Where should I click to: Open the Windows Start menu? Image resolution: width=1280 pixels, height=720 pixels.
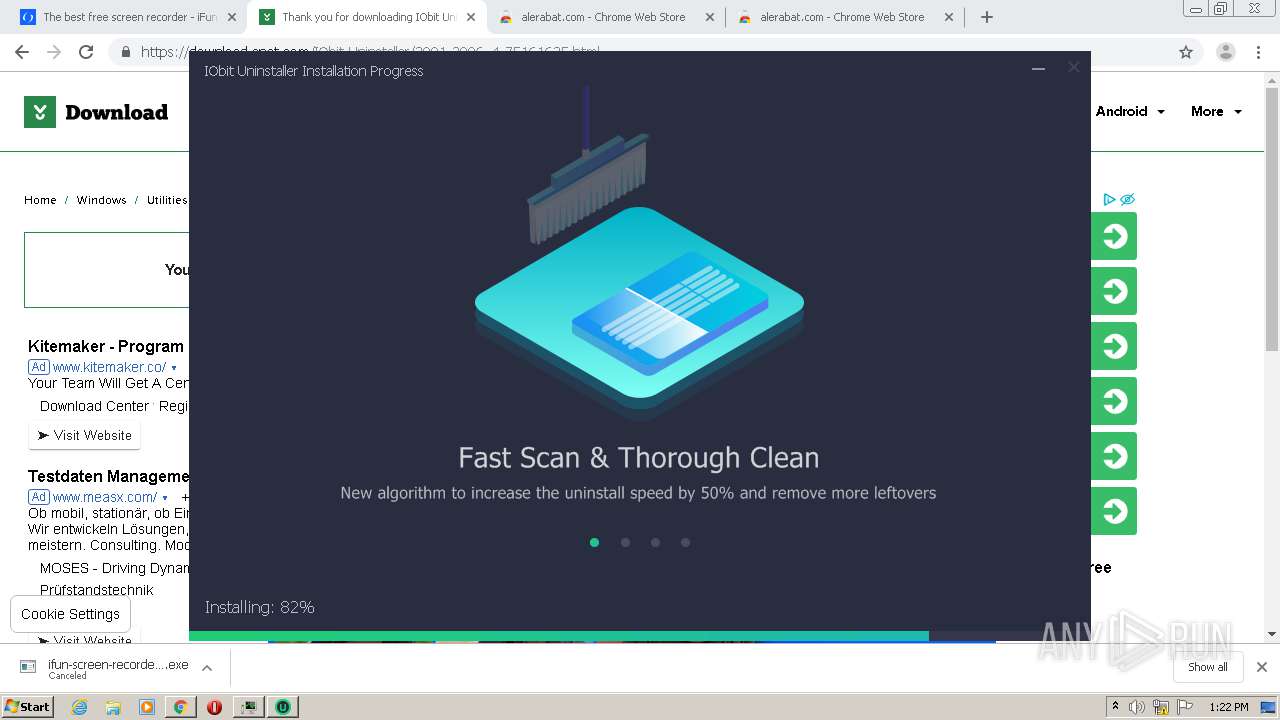coord(27,706)
